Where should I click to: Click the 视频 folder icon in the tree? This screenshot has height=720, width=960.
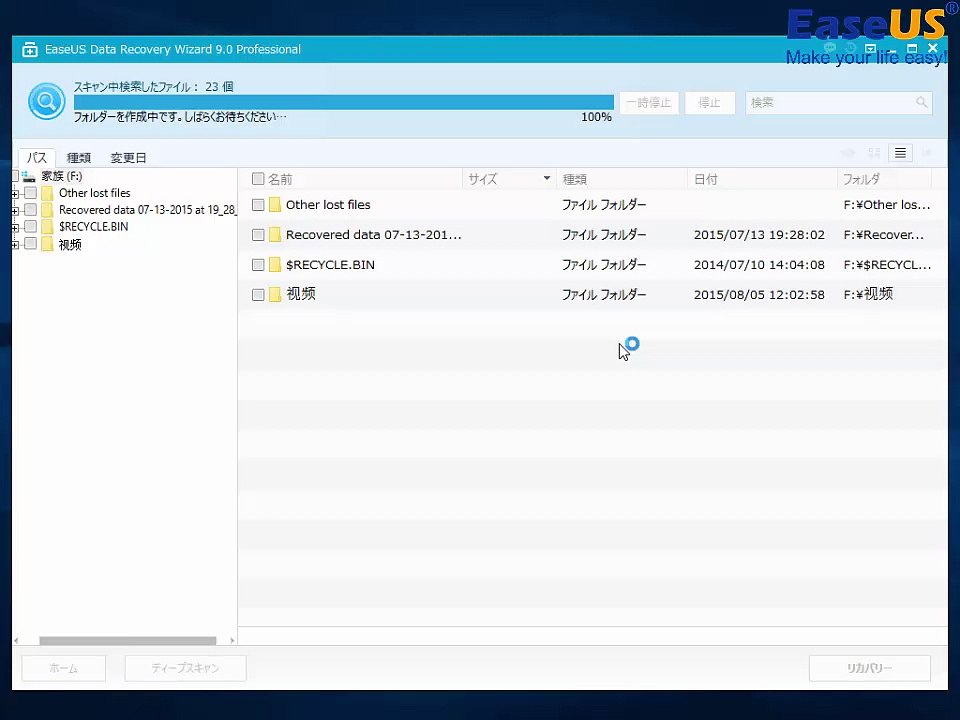[47, 244]
